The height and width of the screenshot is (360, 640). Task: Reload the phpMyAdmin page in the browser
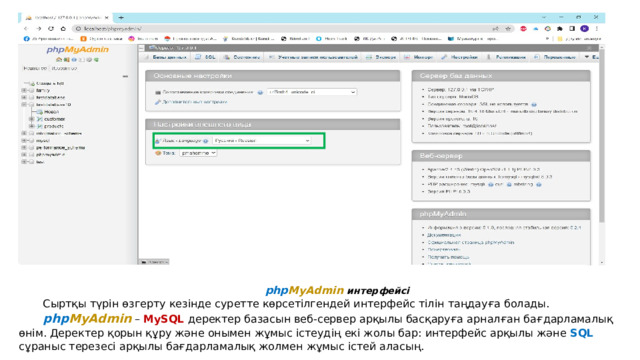(51, 29)
